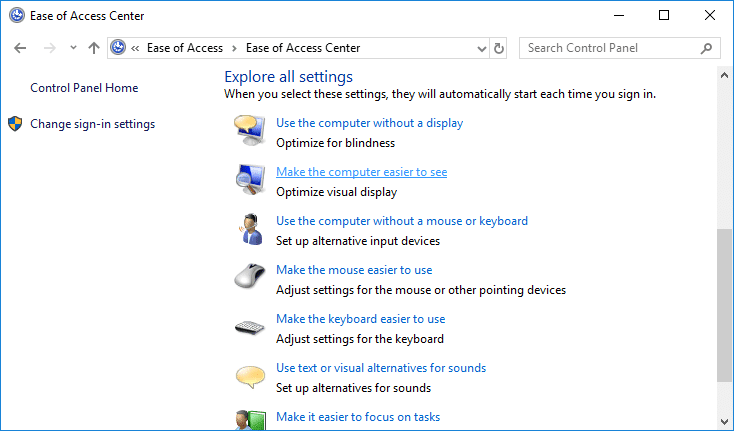Expand the recent locations dropdown arrow
Image resolution: width=734 pixels, height=431 pixels.
(x=72, y=48)
